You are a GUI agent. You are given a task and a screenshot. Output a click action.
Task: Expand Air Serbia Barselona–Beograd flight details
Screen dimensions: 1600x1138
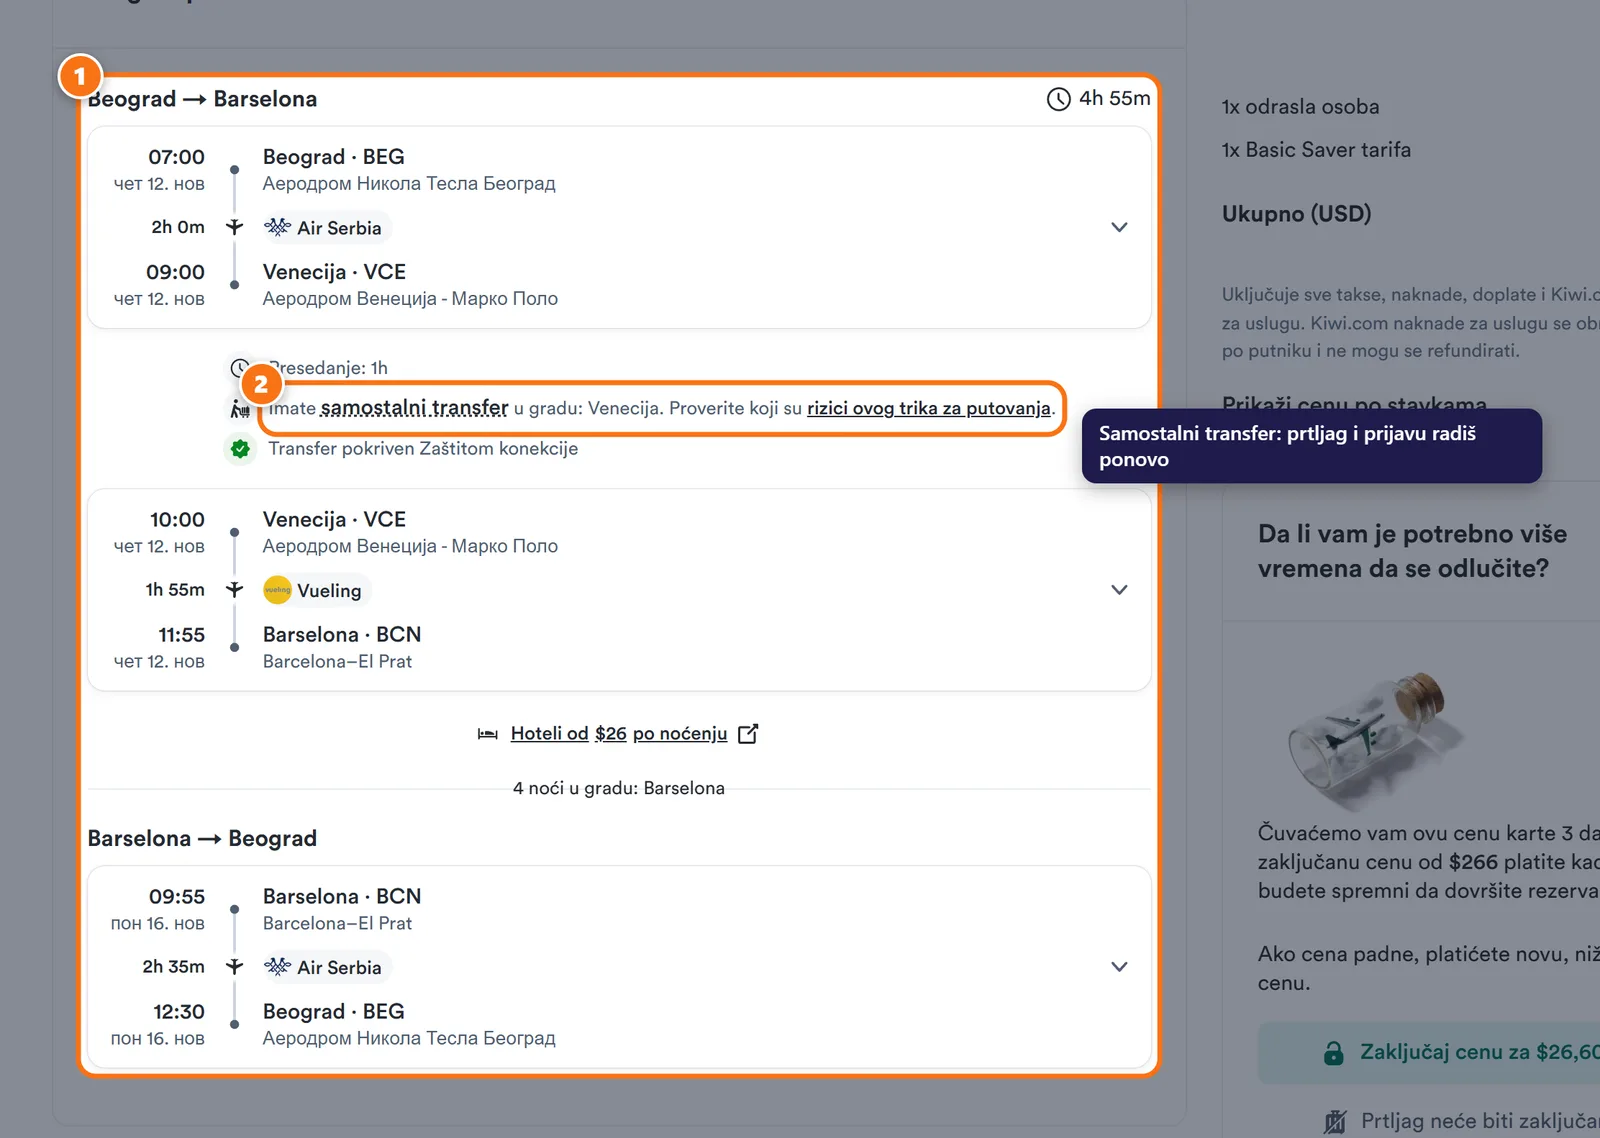coord(1119,967)
